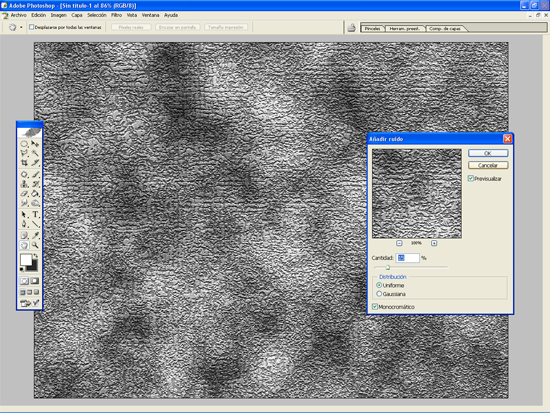Select the Magic Wand tool
This screenshot has height=413, width=550.
click(x=35, y=153)
